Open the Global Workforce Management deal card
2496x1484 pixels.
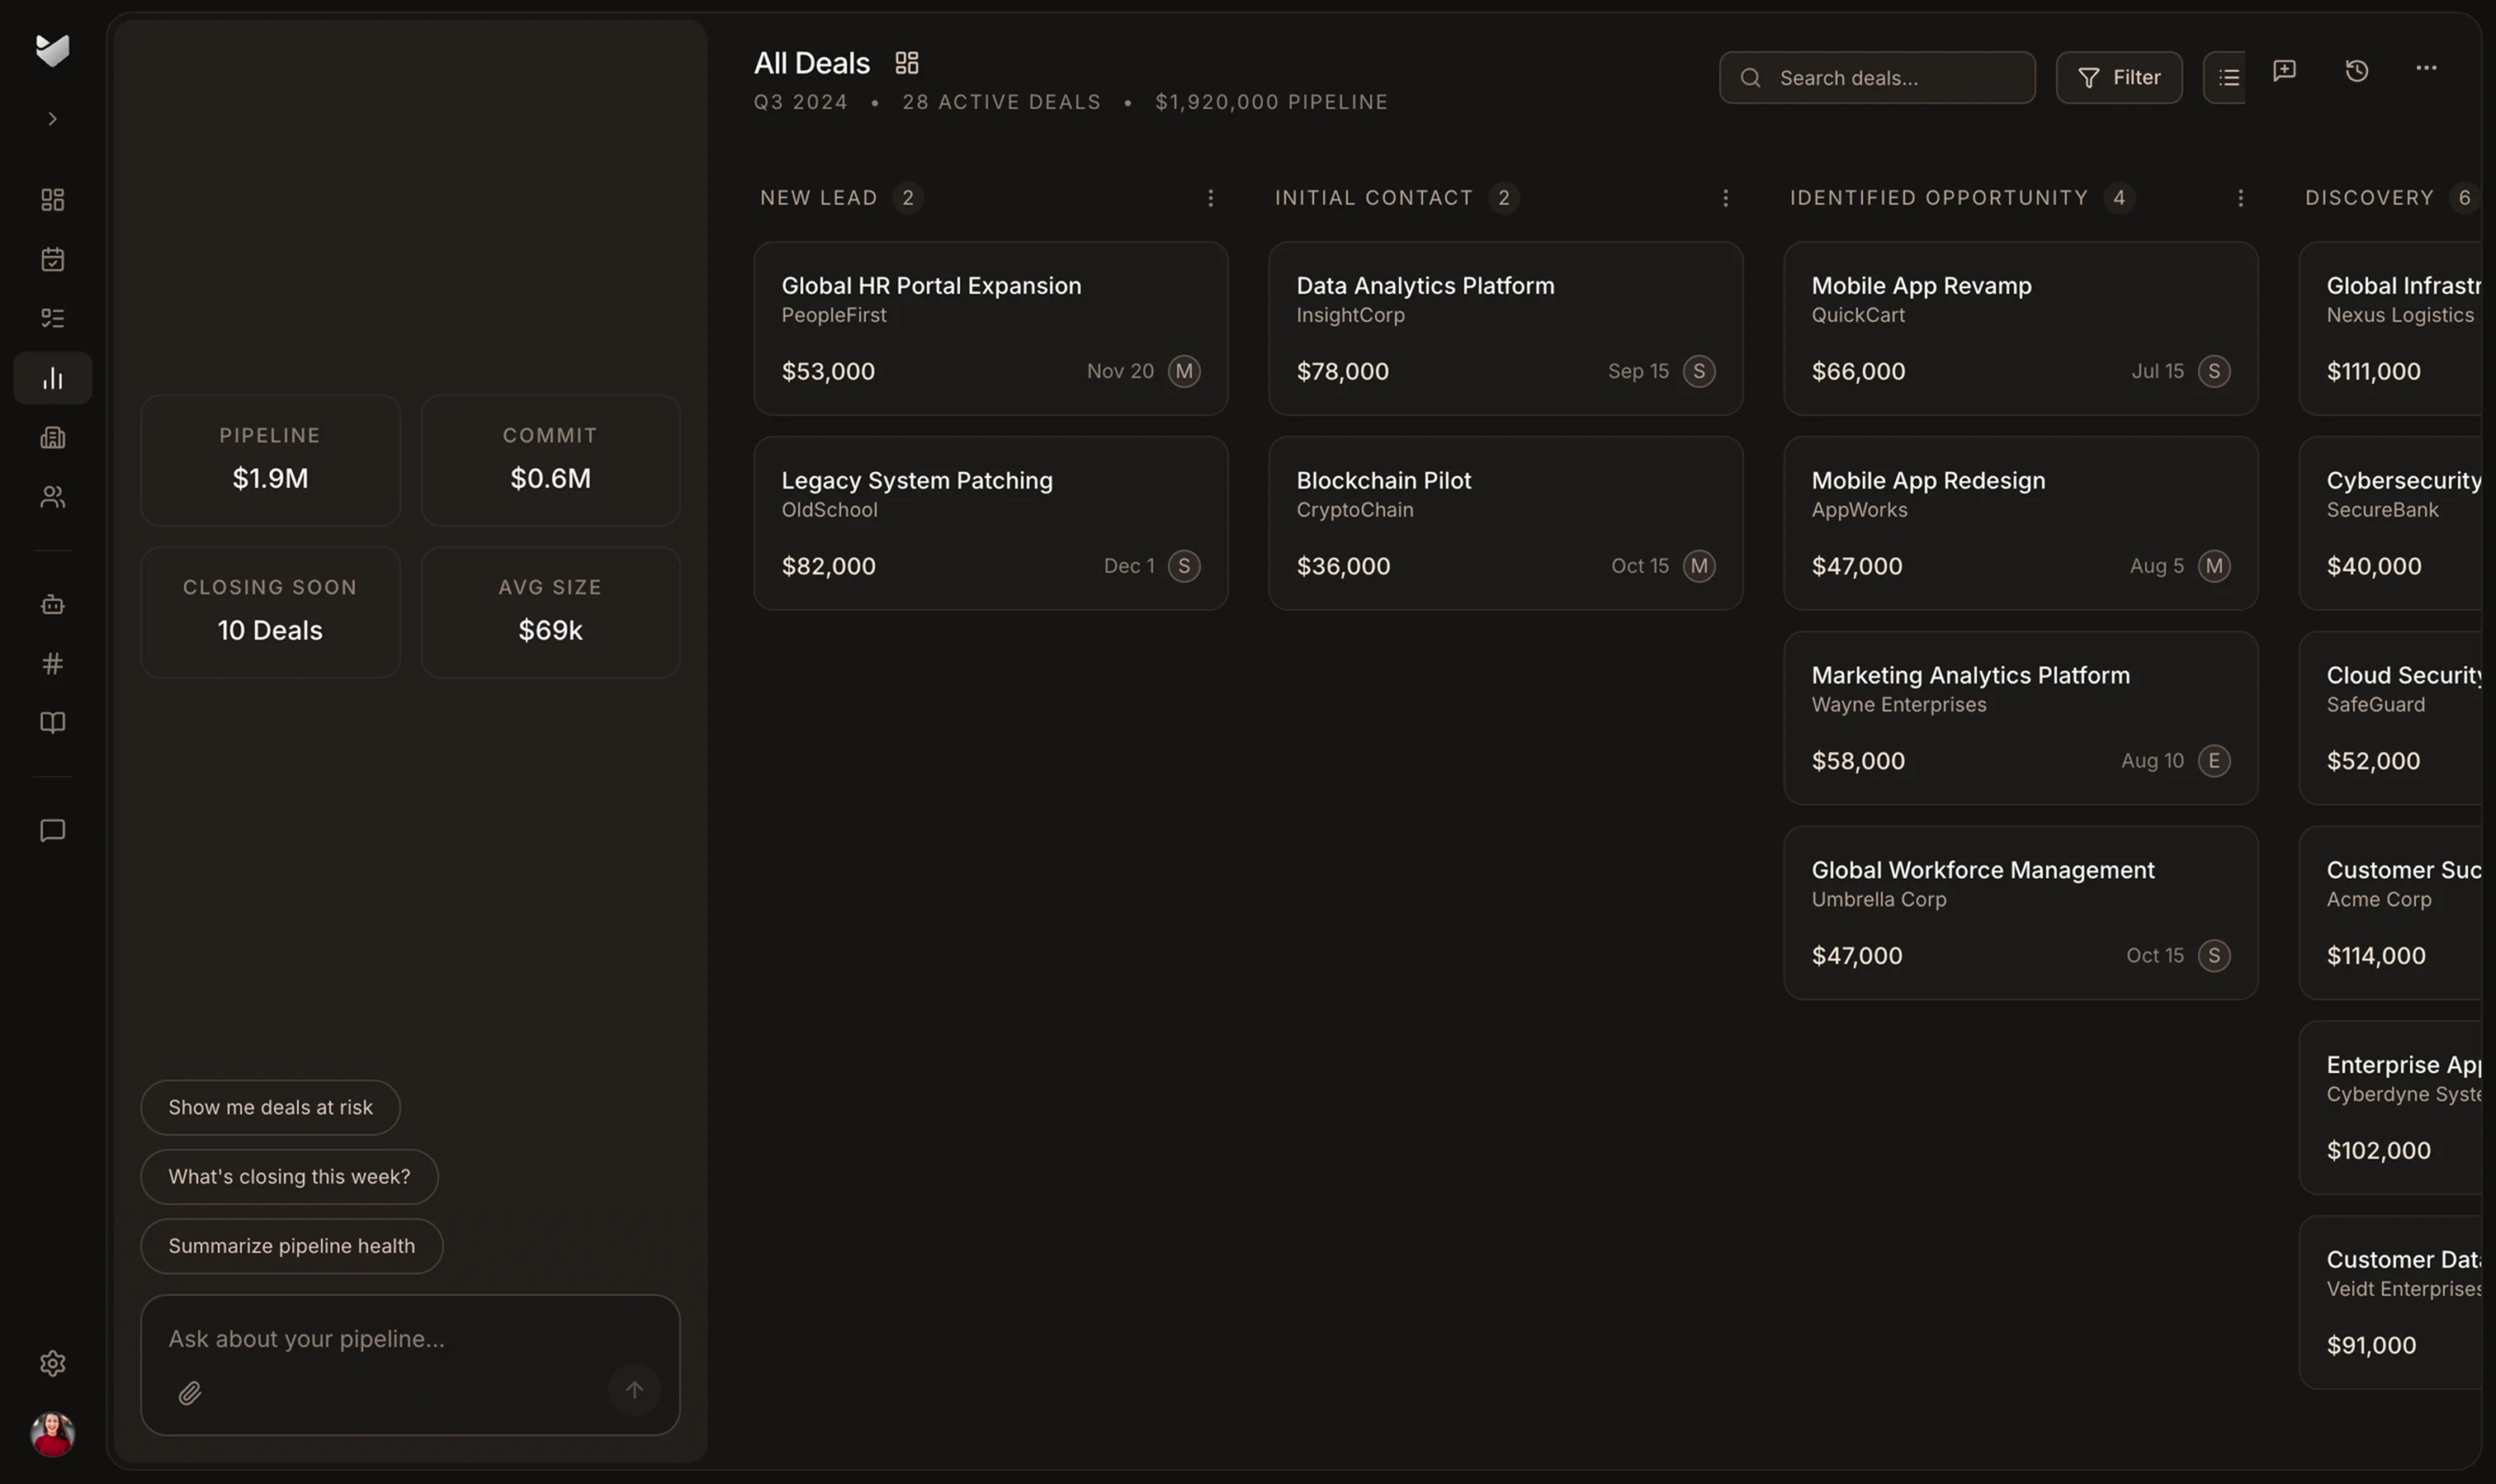coord(2020,913)
